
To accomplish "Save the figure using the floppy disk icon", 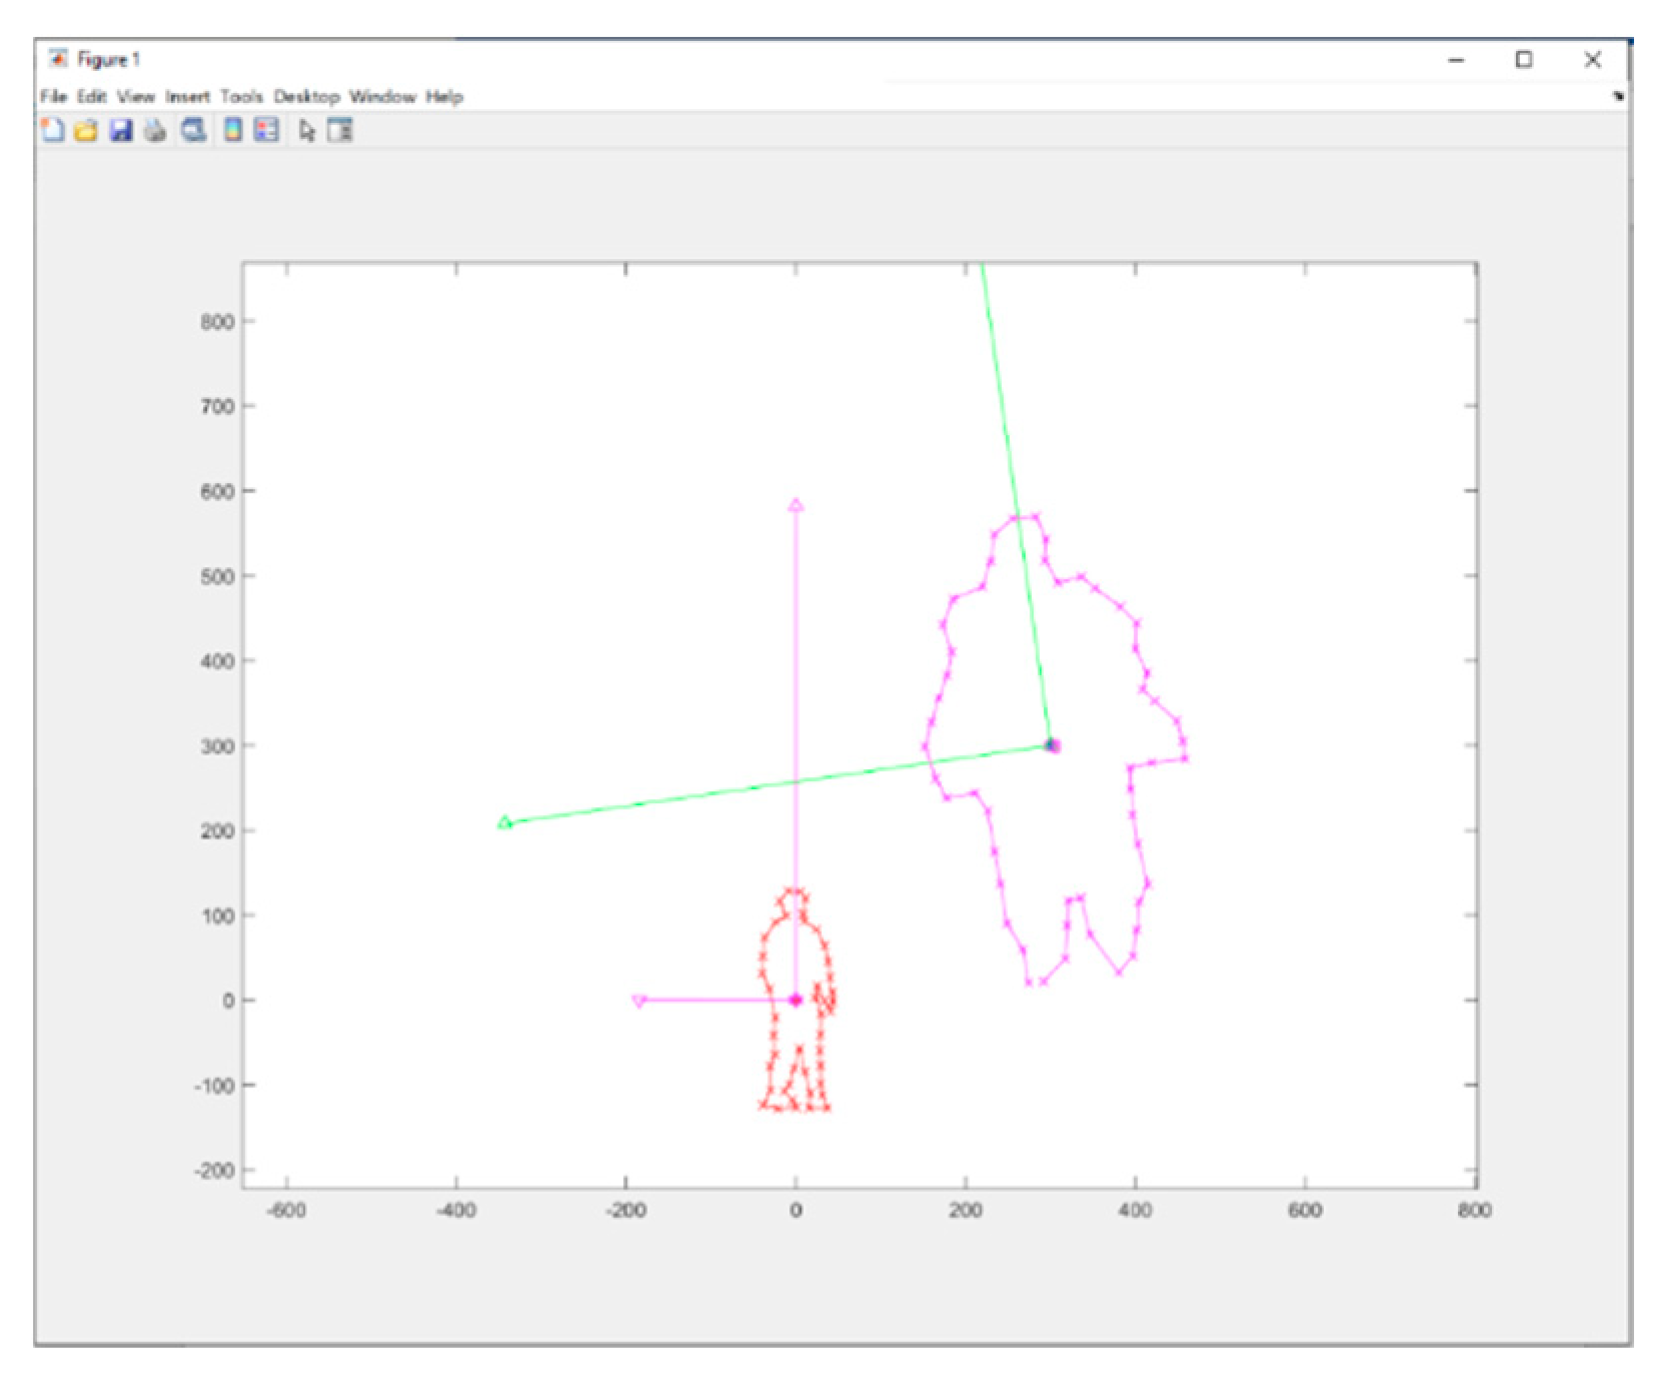I will click(x=121, y=130).
